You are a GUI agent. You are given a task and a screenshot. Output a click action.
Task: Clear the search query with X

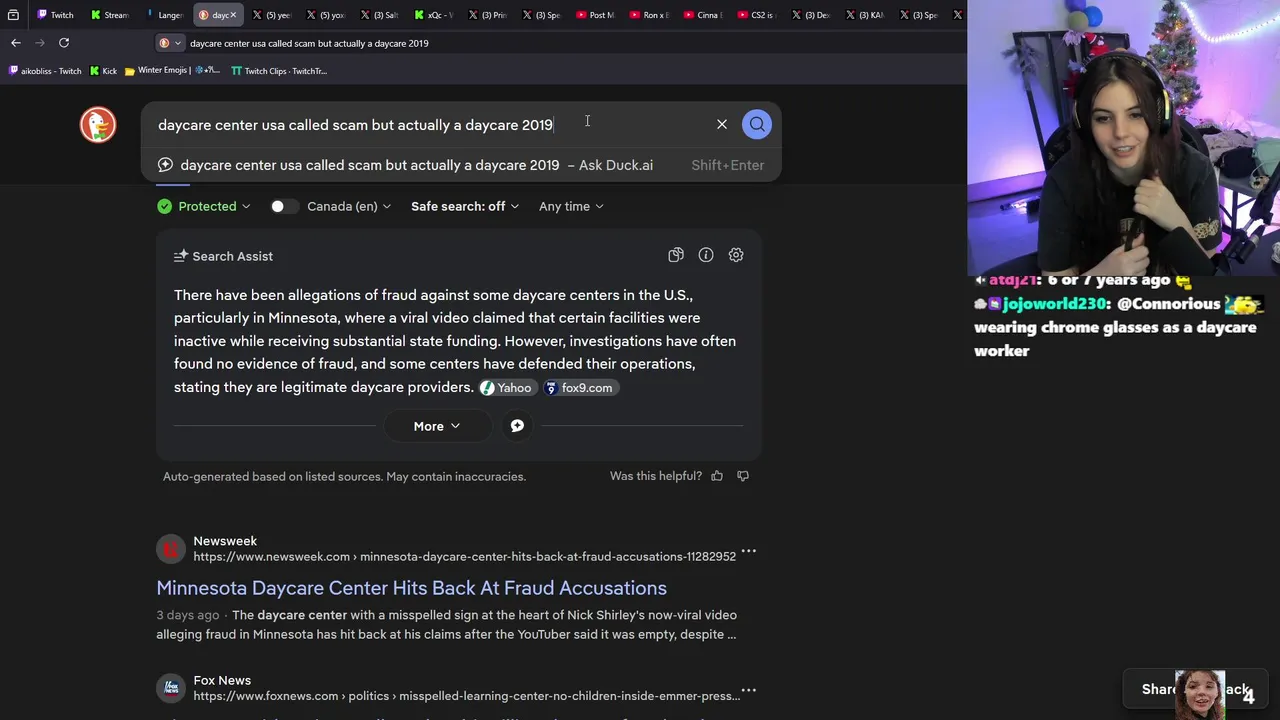point(722,124)
